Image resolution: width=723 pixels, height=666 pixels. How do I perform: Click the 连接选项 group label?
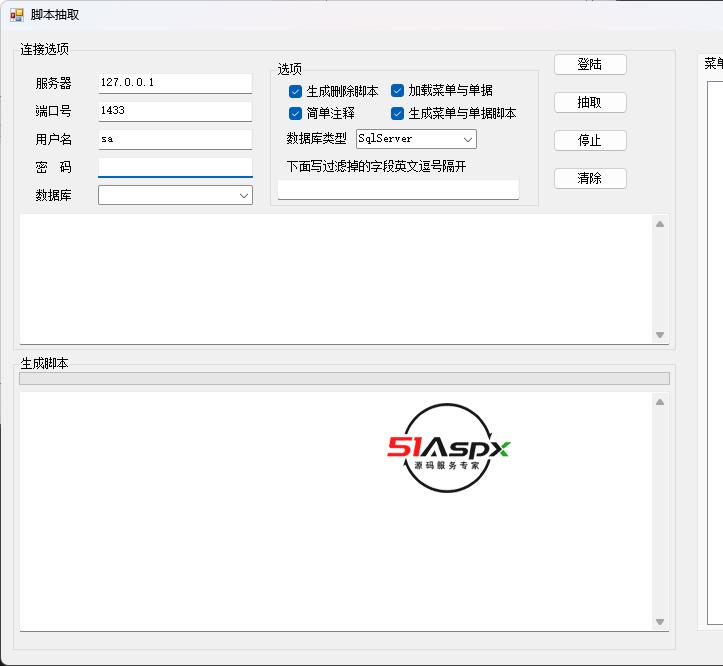(45, 49)
